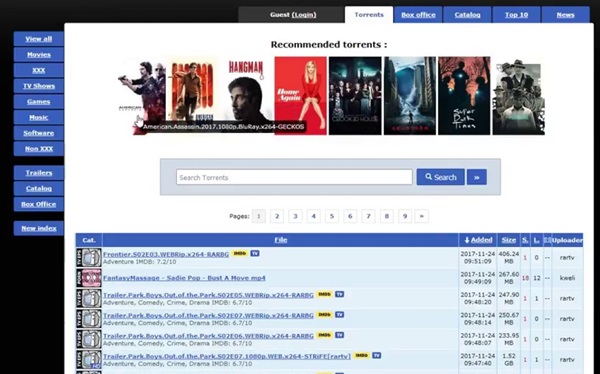This screenshot has width=600, height=374.
Task: Open the Home Again poster thumbnail
Action: pos(301,96)
